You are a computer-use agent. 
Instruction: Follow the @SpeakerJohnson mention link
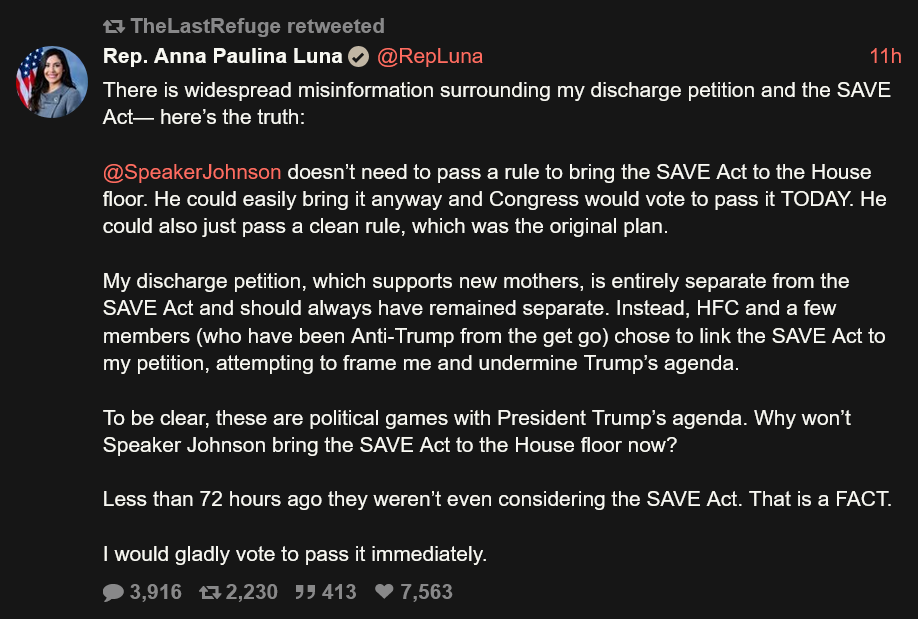point(192,172)
